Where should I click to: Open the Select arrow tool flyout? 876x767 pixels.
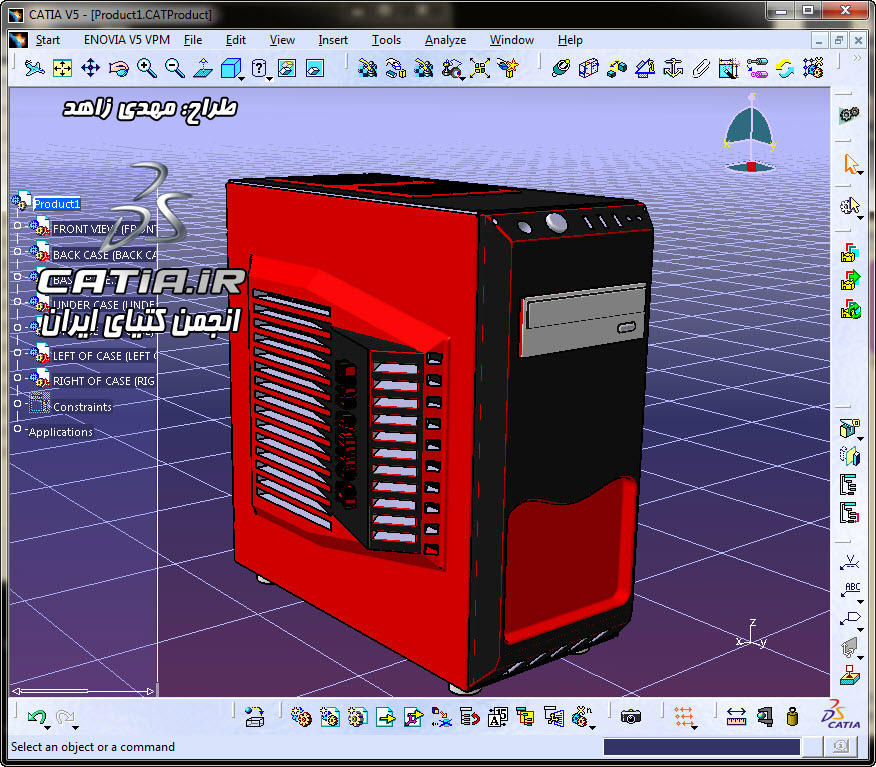pyautogui.click(x=861, y=173)
